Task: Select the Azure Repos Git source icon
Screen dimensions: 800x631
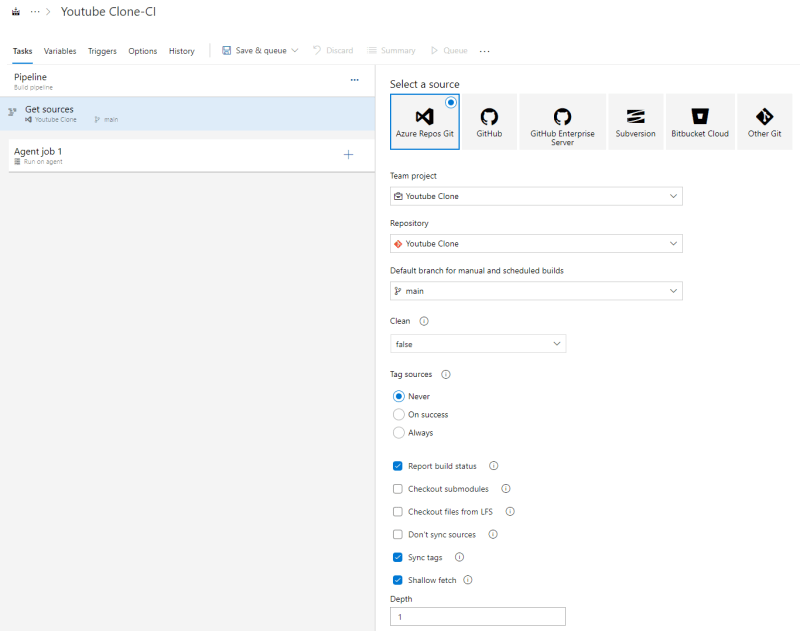Action: click(x=424, y=116)
